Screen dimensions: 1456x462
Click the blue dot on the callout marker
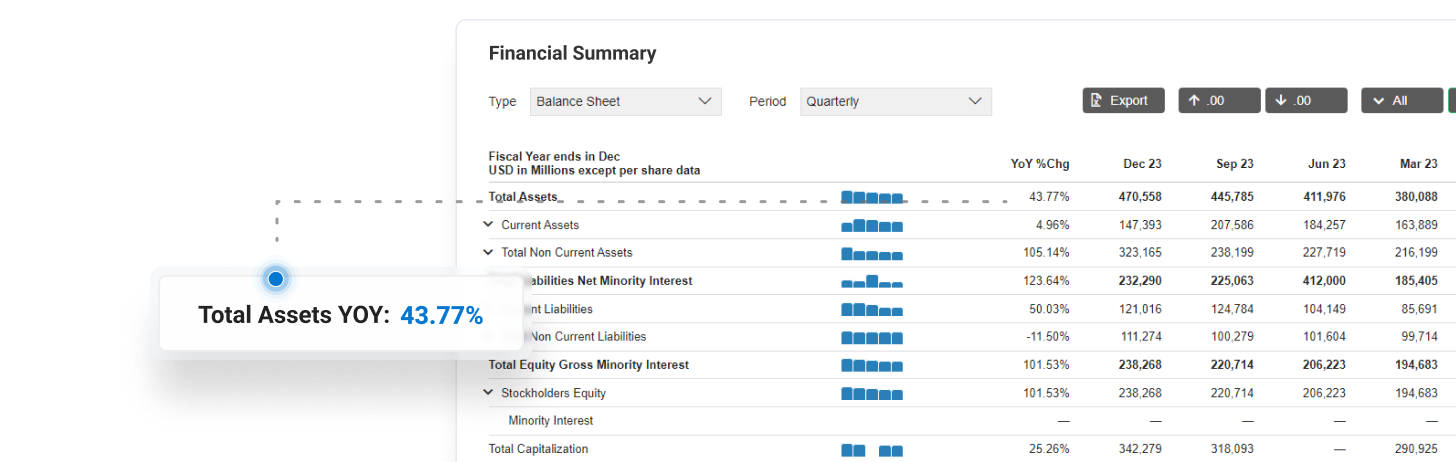[275, 279]
